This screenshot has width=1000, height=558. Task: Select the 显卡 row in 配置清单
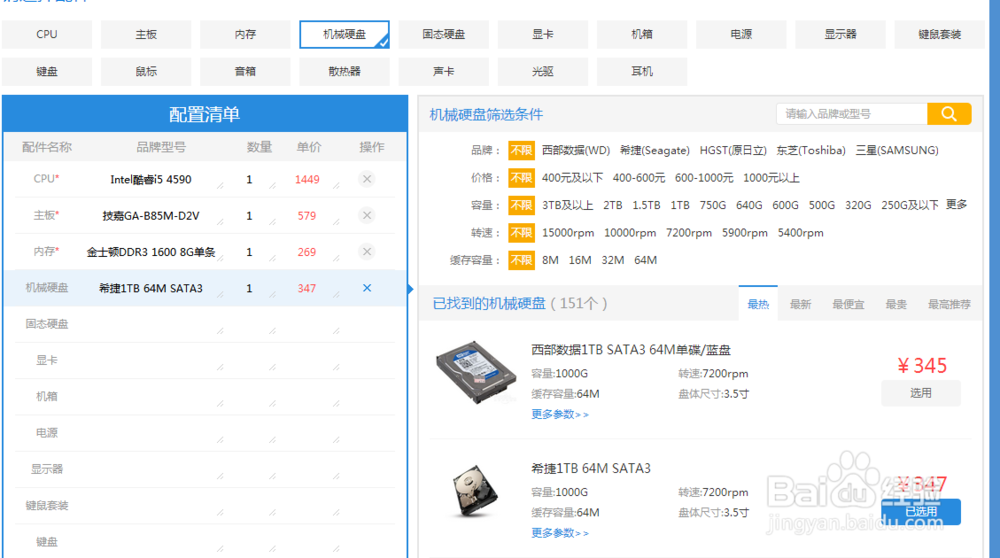204,361
